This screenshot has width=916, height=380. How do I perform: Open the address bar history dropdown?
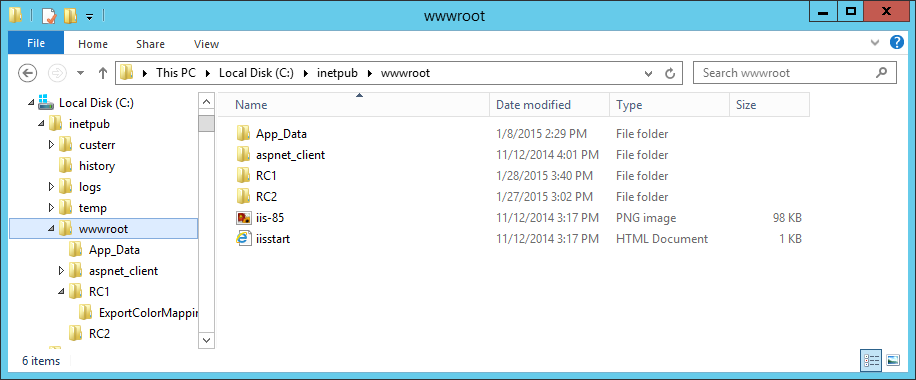648,74
